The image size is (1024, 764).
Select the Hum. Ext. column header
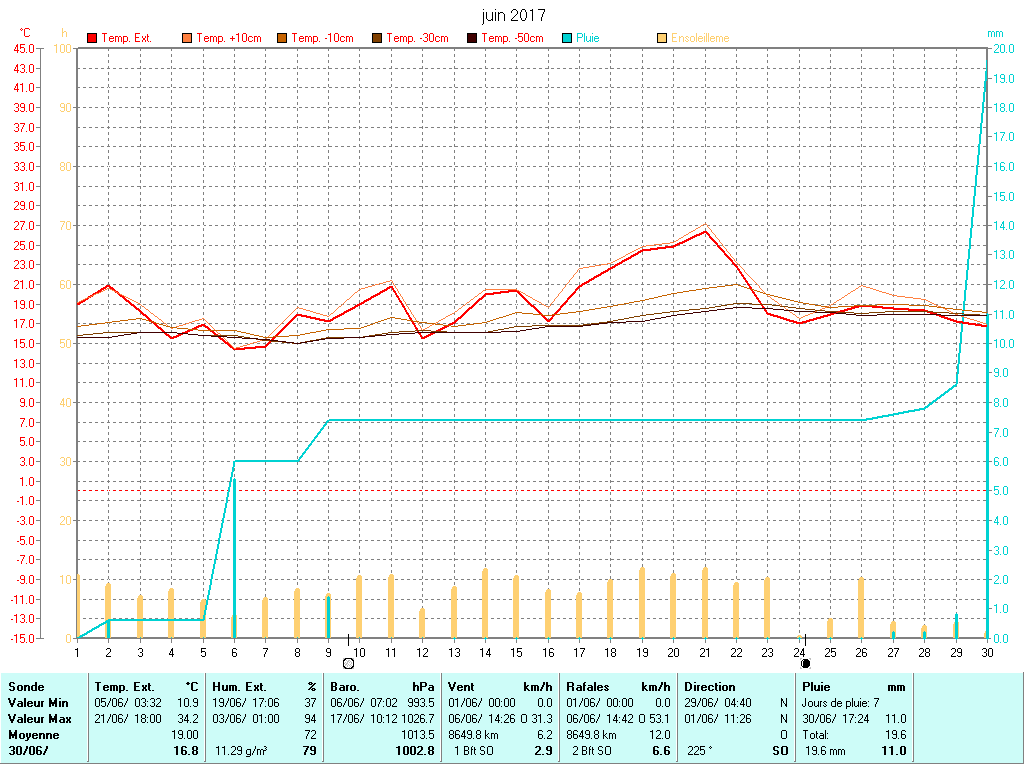point(264,687)
